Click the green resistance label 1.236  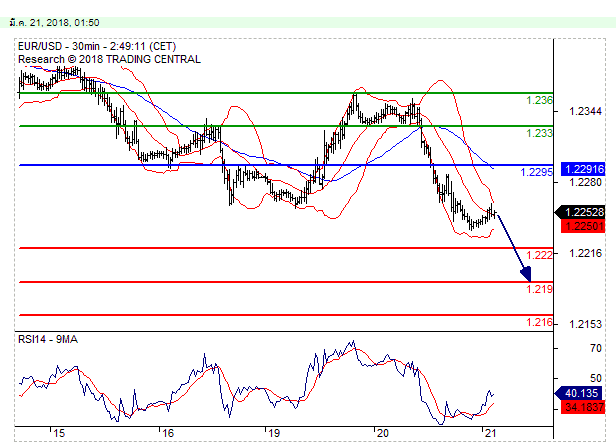click(539, 100)
